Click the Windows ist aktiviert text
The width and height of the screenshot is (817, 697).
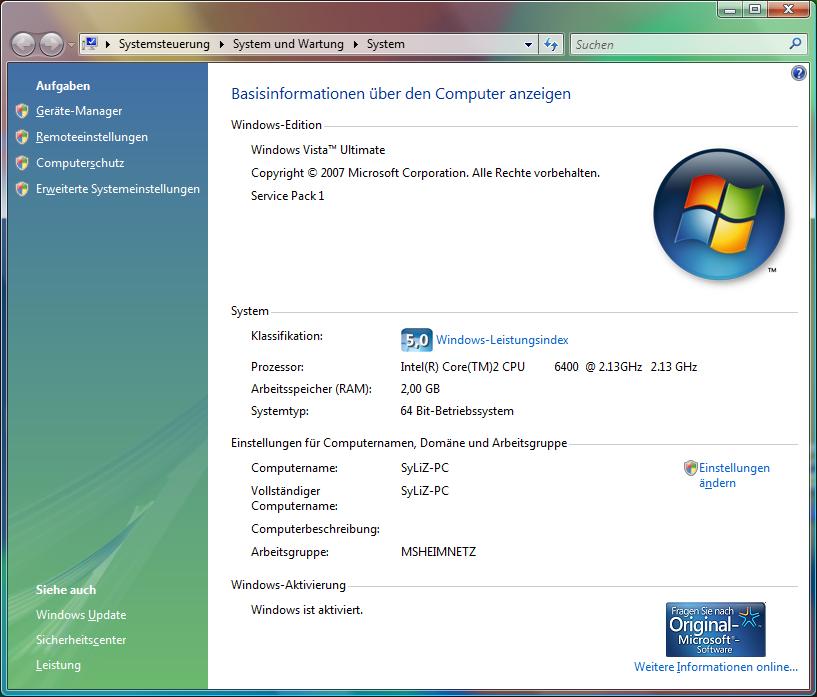(x=307, y=610)
